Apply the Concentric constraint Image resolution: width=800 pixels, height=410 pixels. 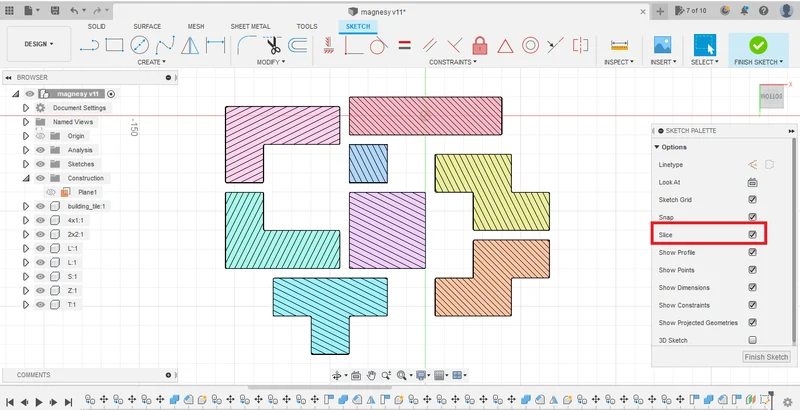(531, 45)
